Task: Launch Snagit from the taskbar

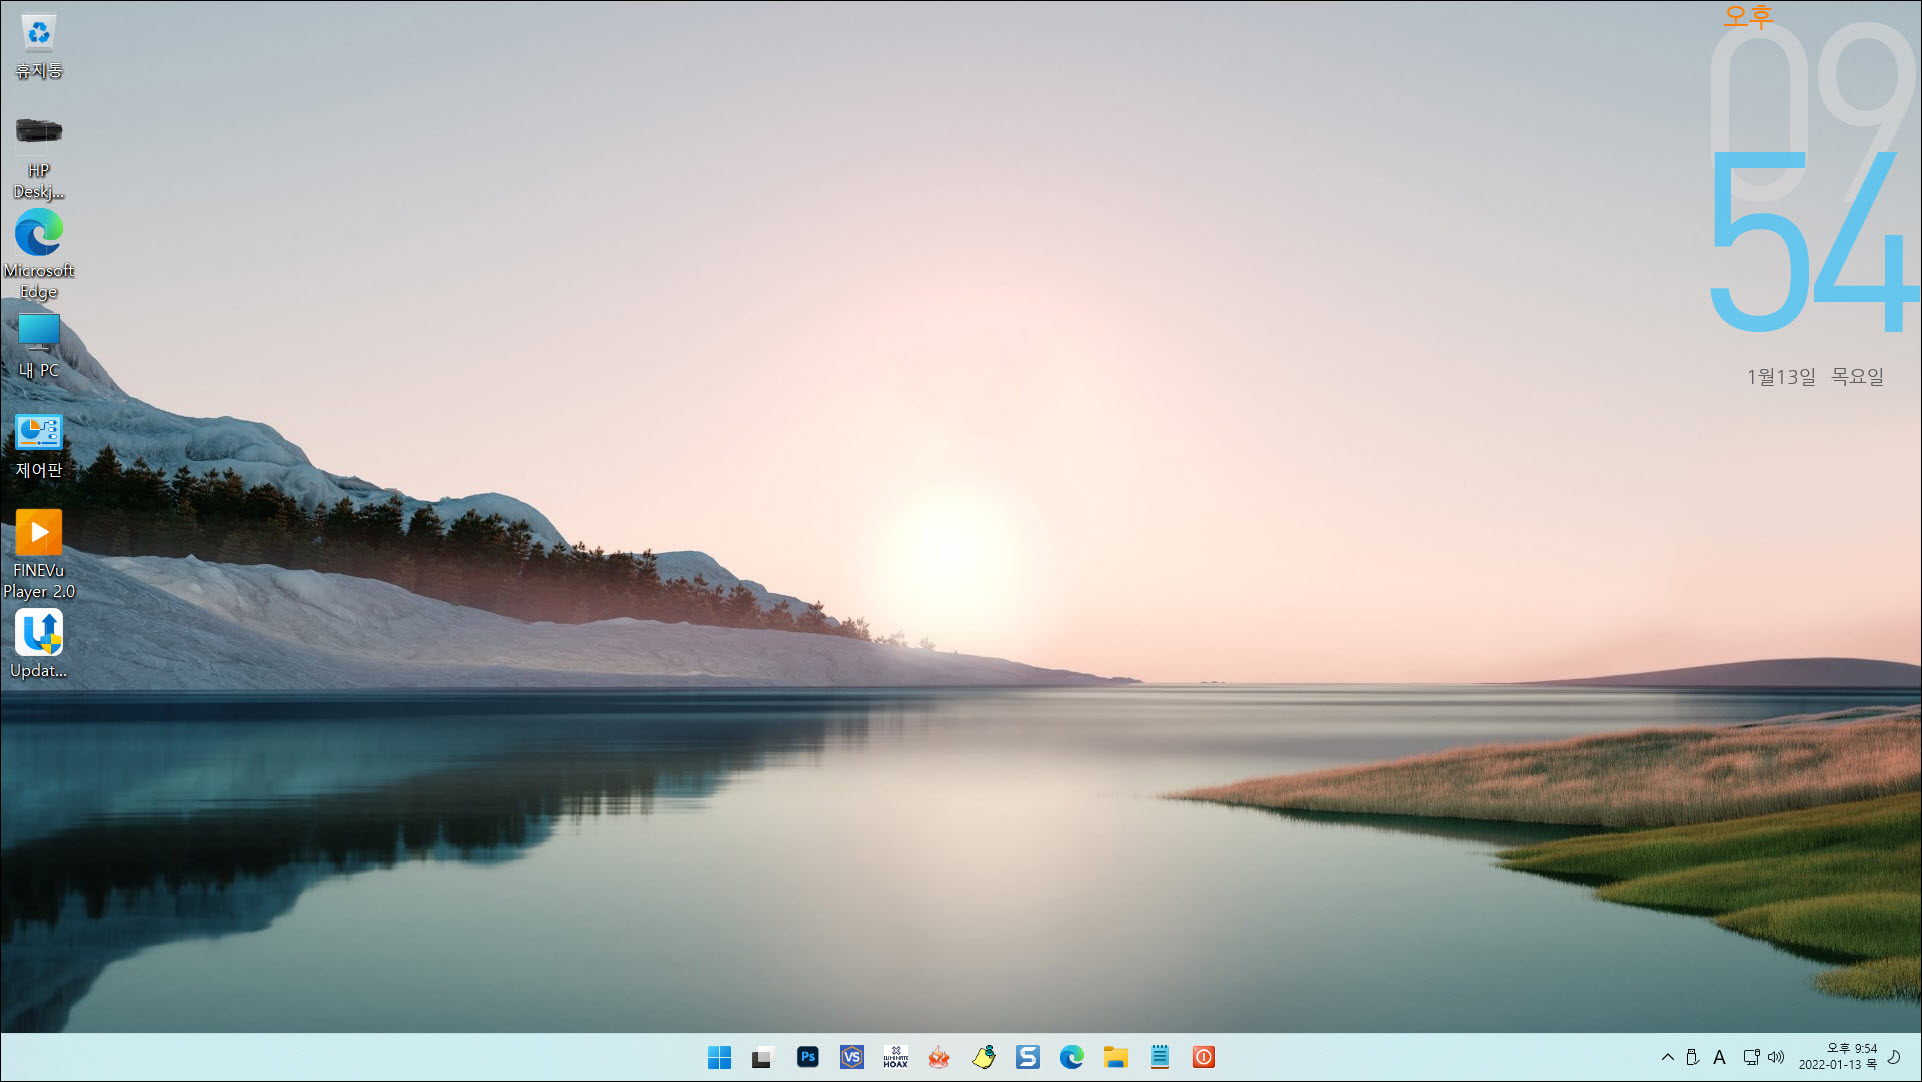Action: point(1027,1057)
